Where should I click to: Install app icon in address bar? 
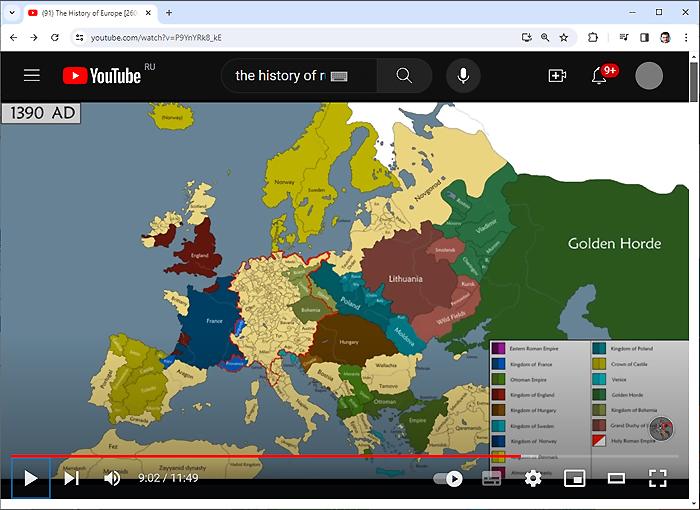(527, 38)
